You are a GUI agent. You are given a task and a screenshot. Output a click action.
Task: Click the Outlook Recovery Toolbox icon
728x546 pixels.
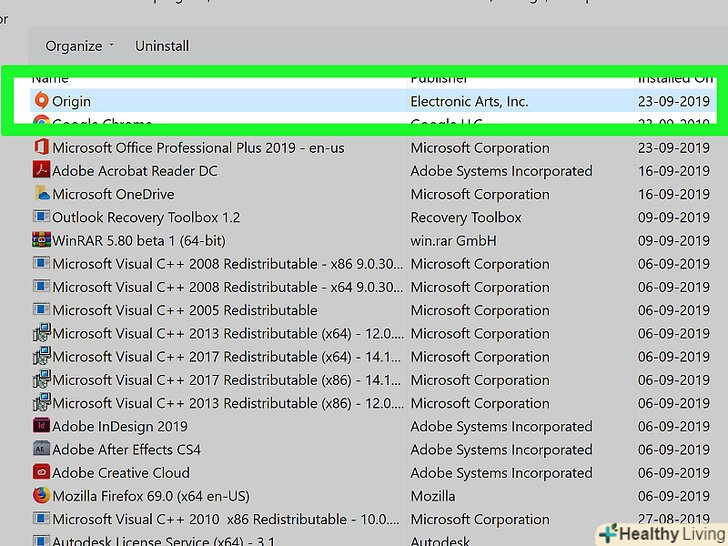tap(41, 218)
